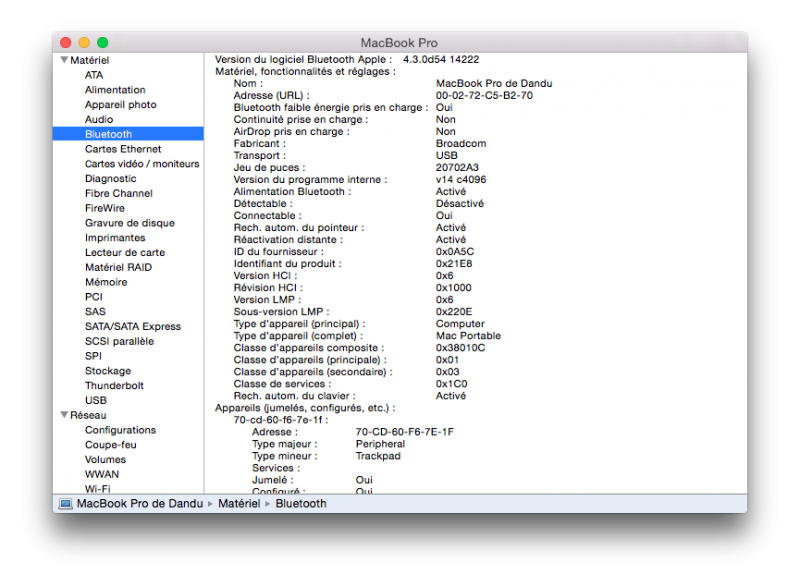Select SCSI parallèle in sidebar

(x=119, y=341)
